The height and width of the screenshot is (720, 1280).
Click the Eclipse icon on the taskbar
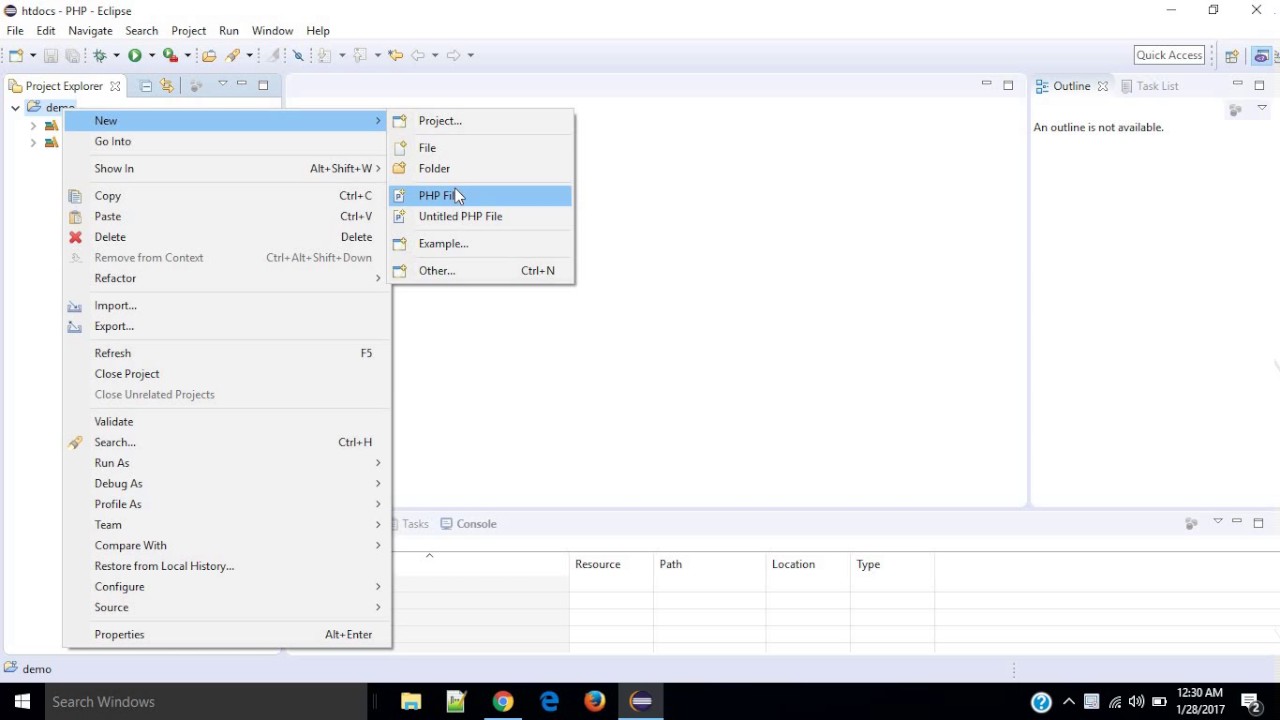641,701
